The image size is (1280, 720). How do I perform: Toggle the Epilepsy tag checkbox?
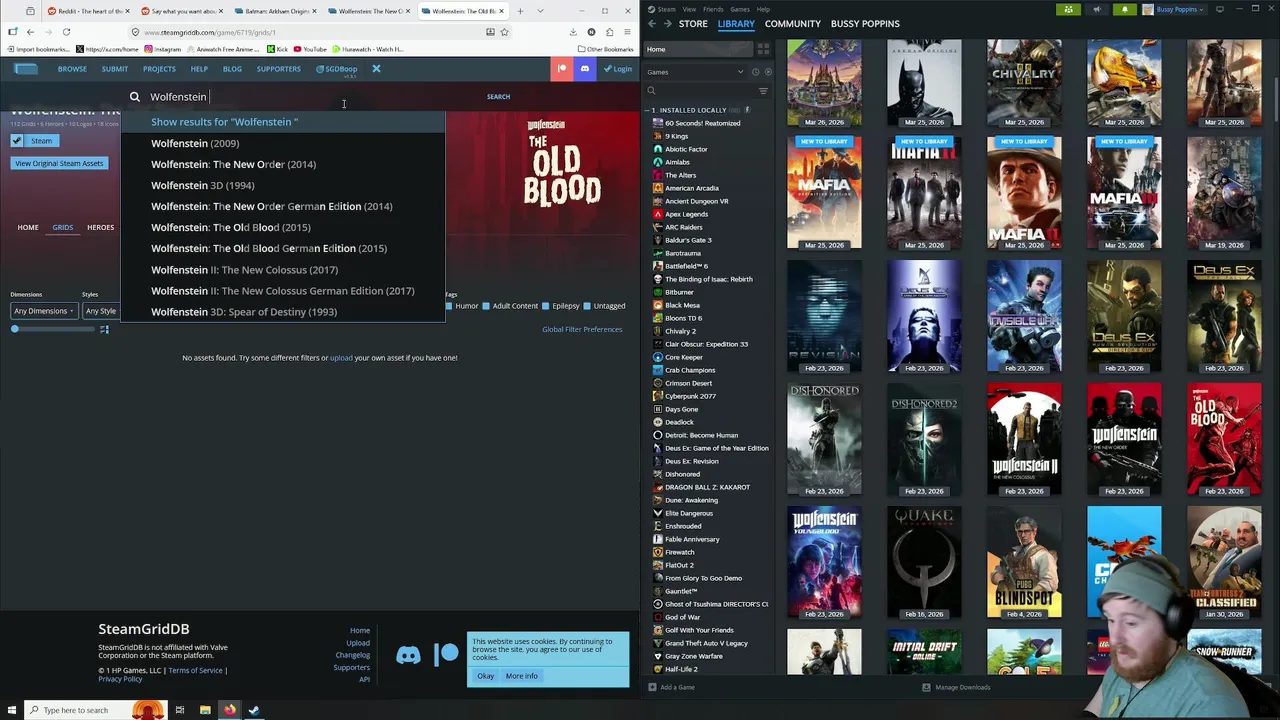(546, 306)
